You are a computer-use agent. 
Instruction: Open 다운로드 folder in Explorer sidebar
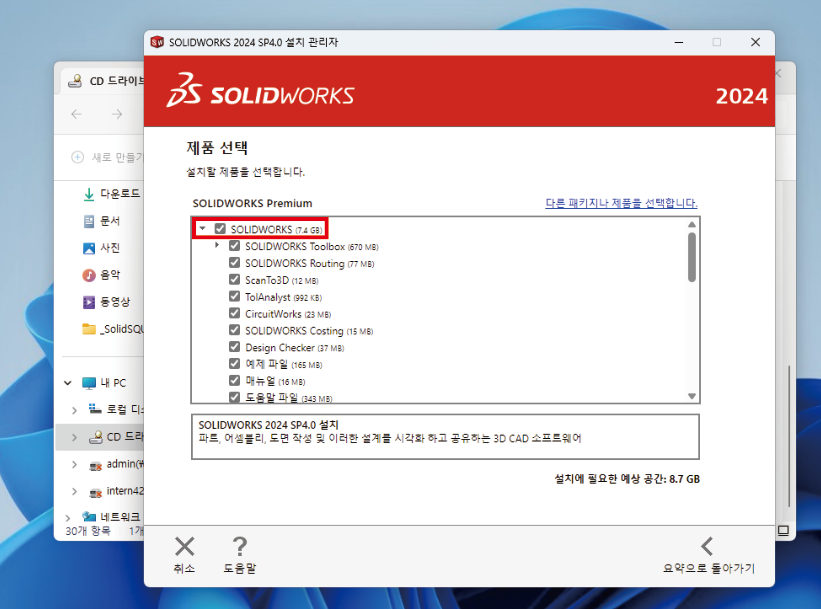click(112, 194)
